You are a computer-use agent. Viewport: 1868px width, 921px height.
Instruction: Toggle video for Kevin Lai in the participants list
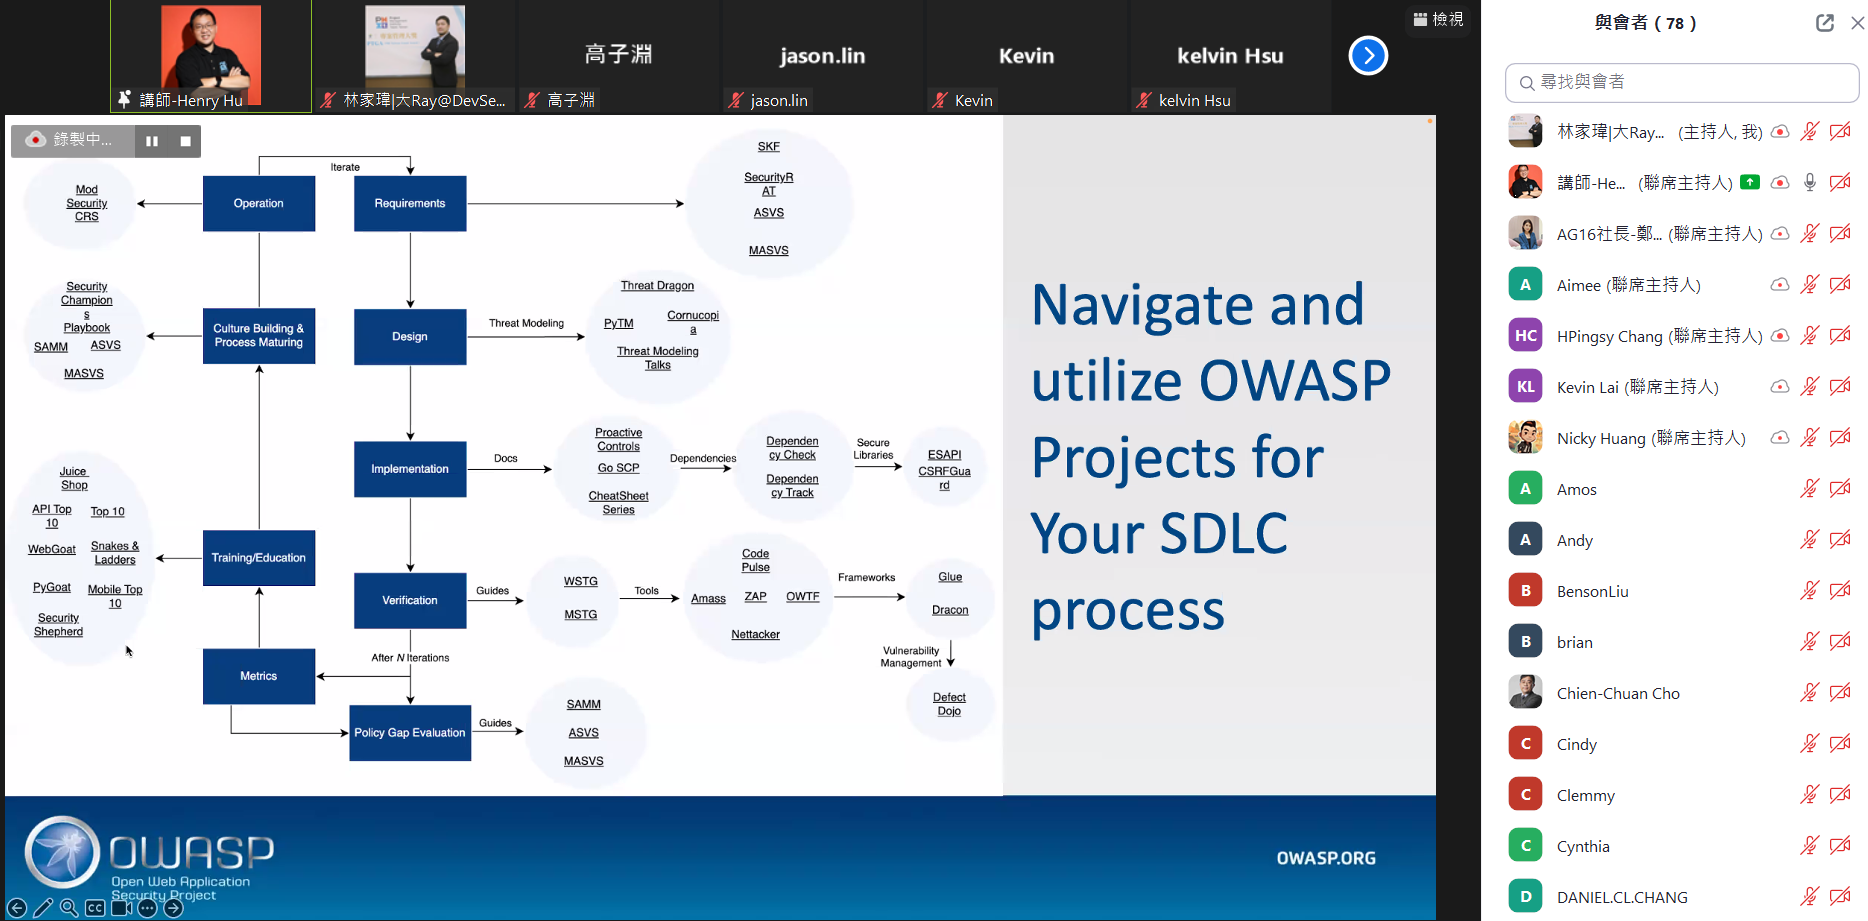point(1839,387)
